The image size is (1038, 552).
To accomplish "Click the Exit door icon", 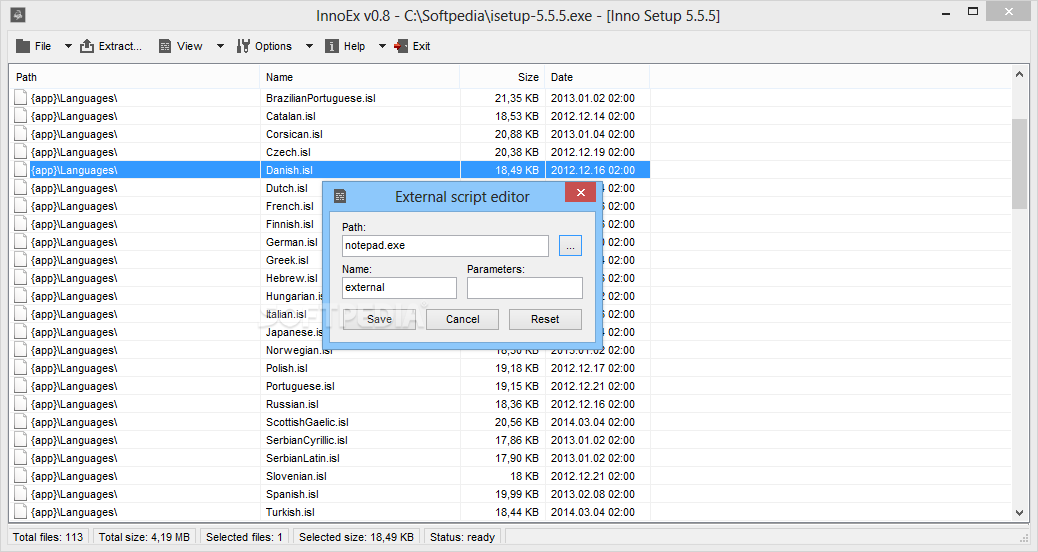I will coord(401,46).
